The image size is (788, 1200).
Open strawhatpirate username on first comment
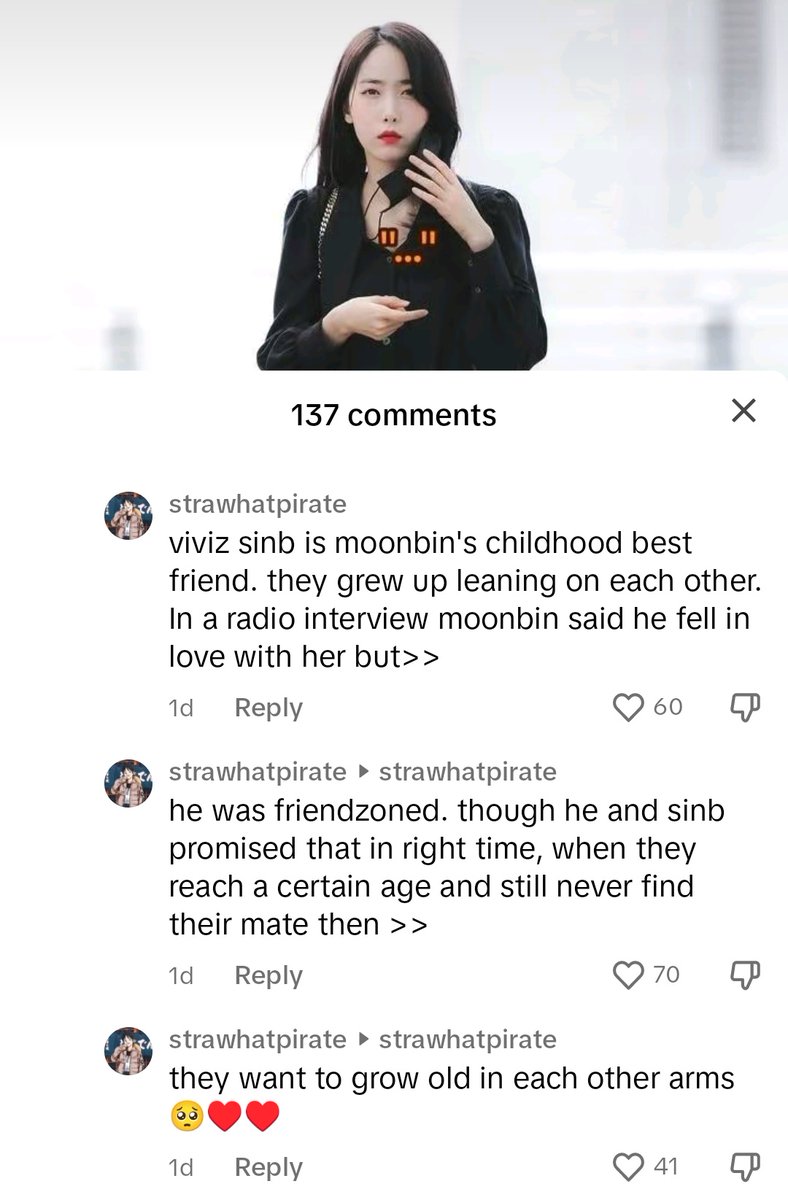258,504
